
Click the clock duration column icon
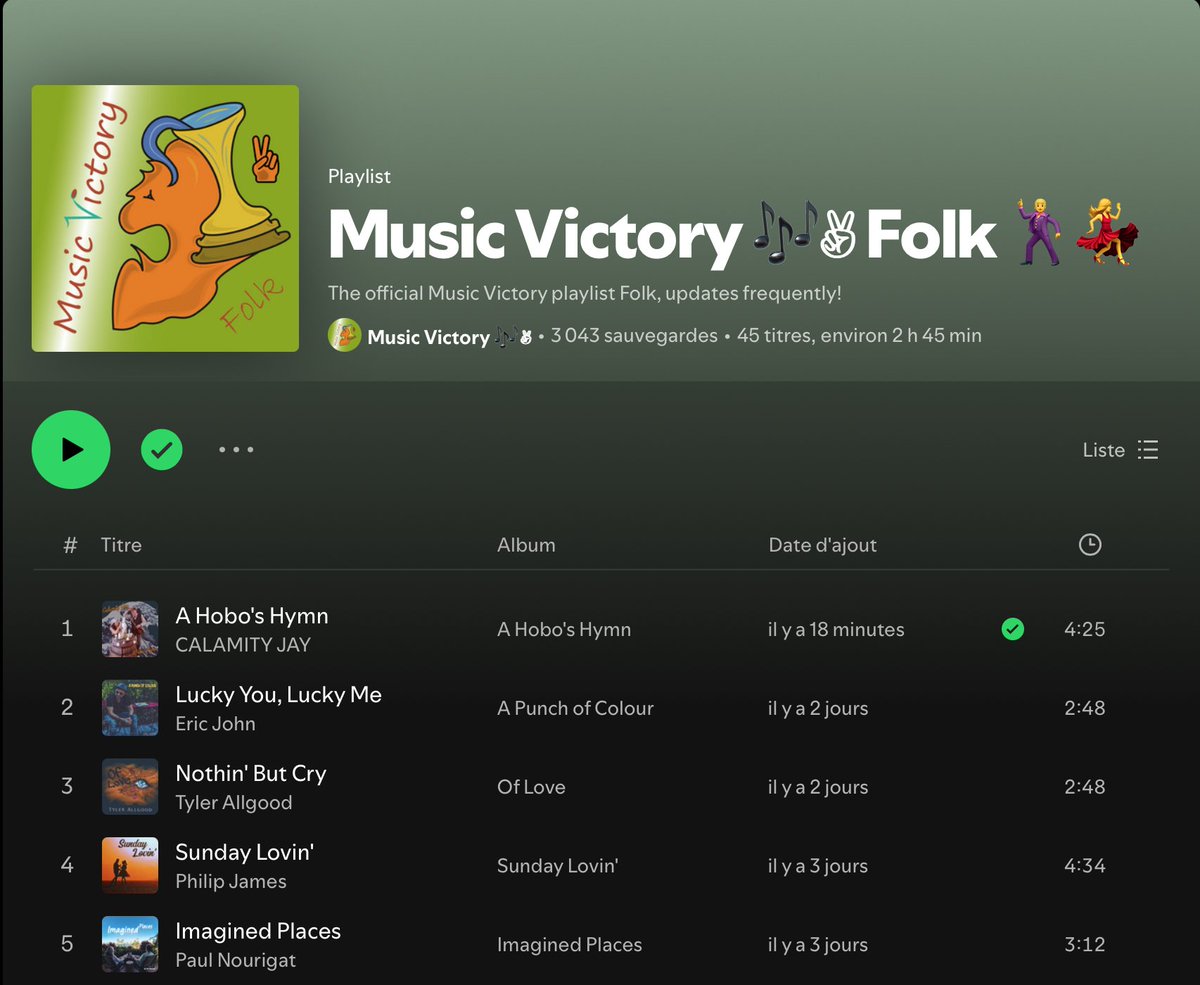pyautogui.click(x=1090, y=545)
